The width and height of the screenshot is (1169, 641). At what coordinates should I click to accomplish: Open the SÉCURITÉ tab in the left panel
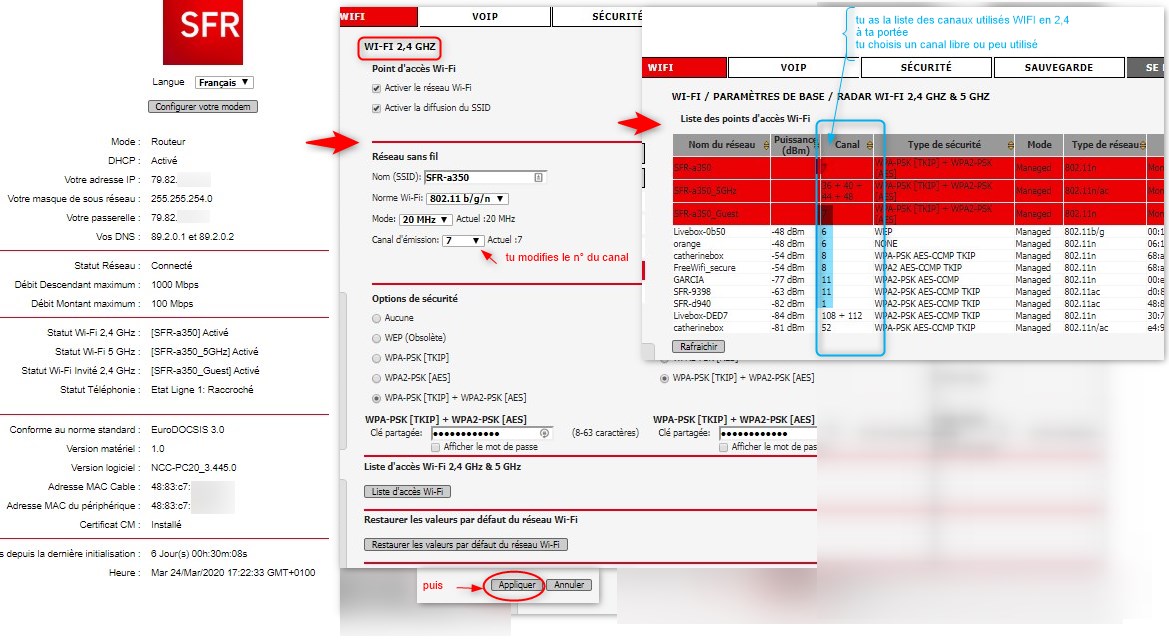(x=597, y=16)
